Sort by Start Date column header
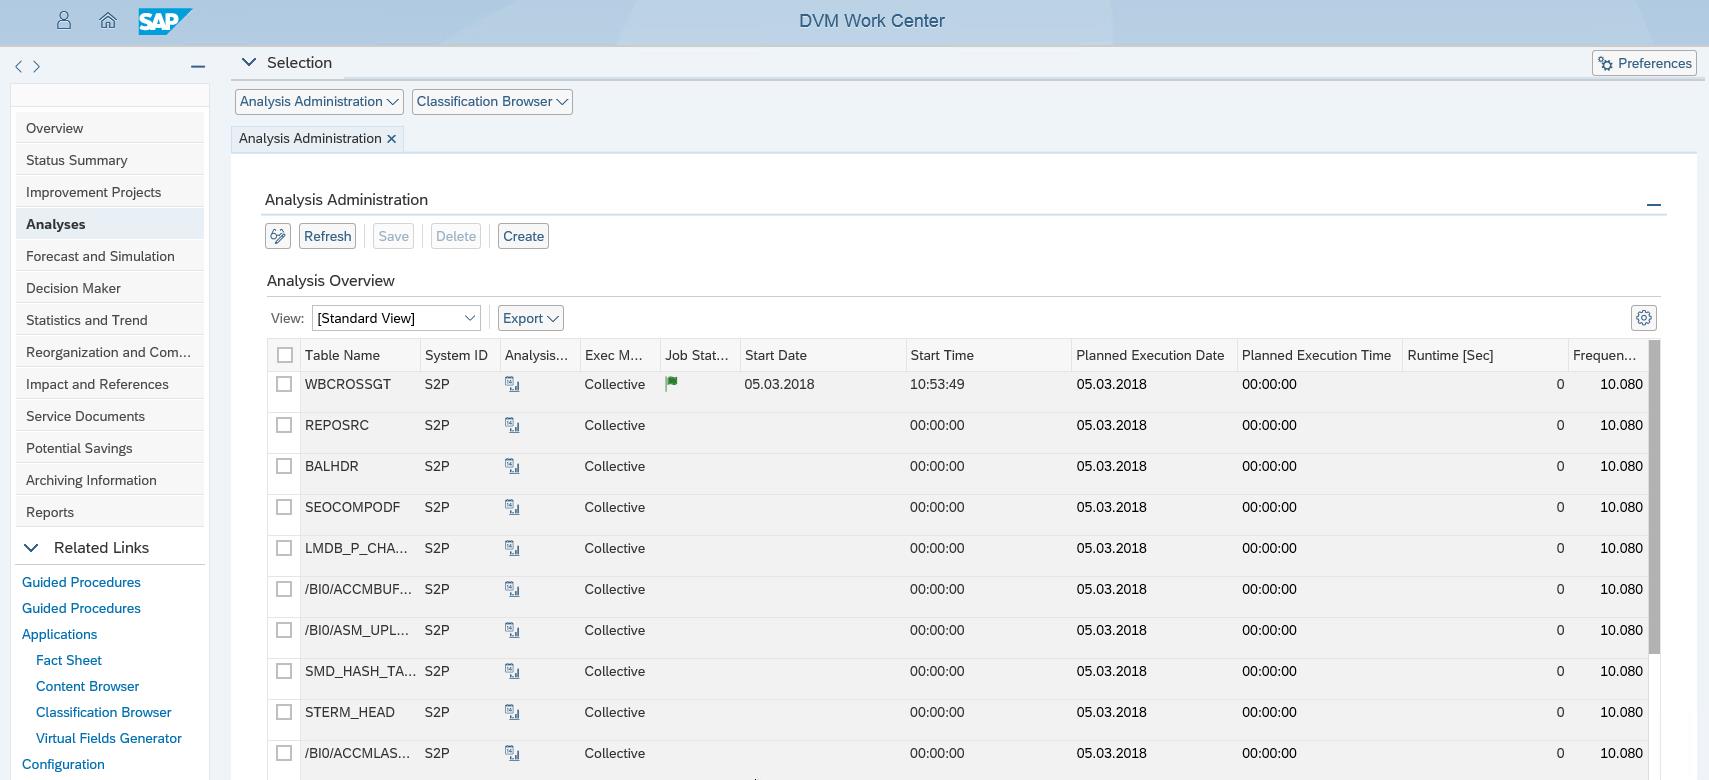The image size is (1709, 780). (x=823, y=355)
